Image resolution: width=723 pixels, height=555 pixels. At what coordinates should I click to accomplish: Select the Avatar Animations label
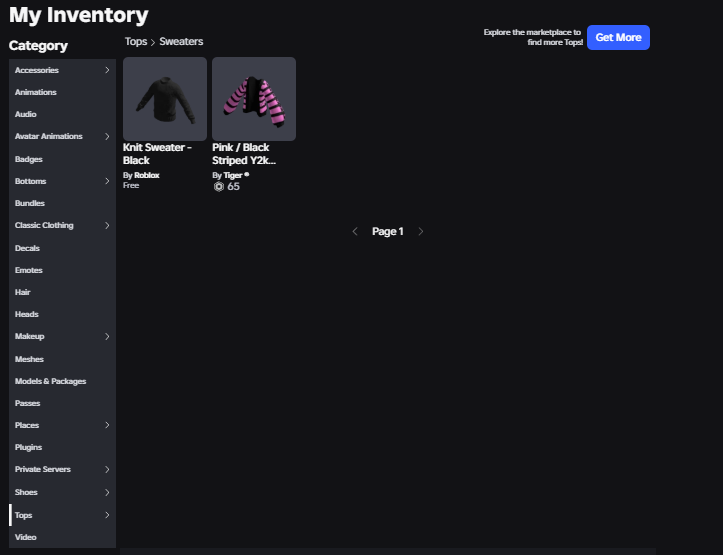[48, 136]
